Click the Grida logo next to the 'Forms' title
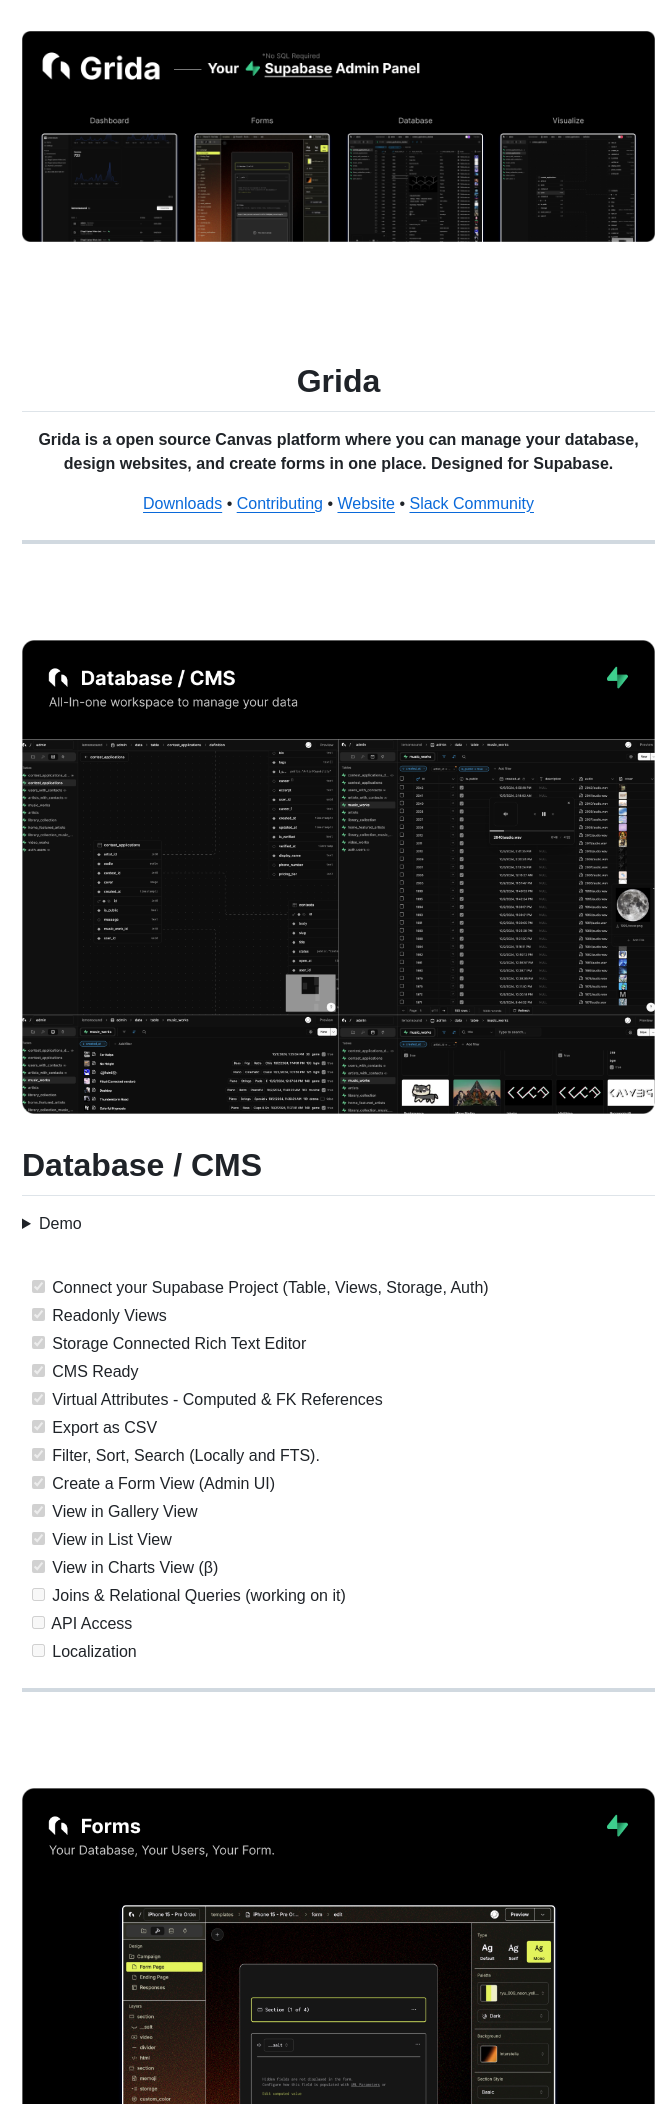Image resolution: width=671 pixels, height=2104 pixels. 59,1826
